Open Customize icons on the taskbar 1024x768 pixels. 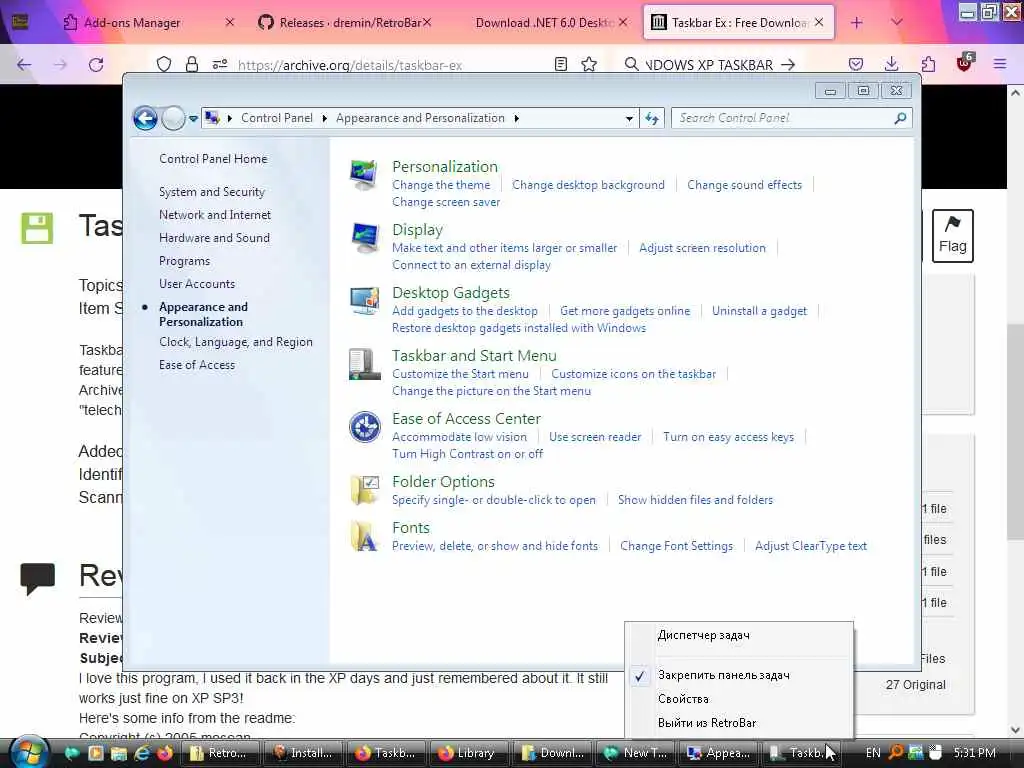point(633,374)
